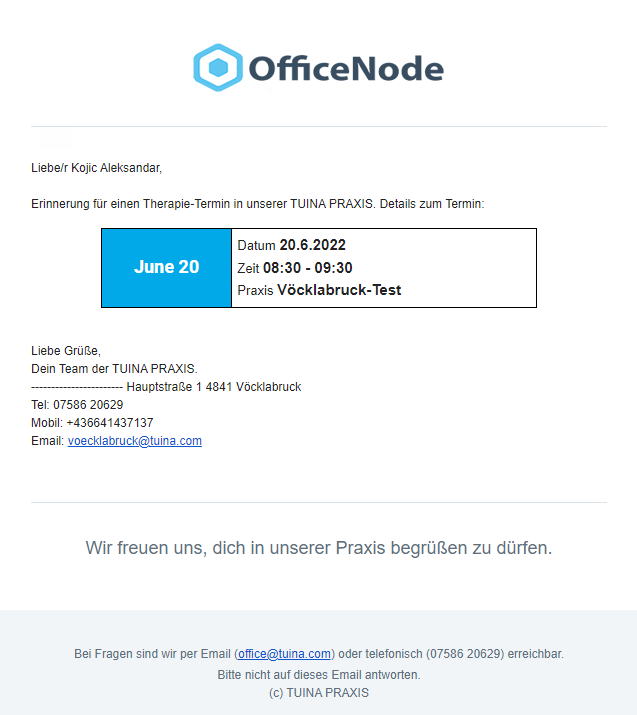
Task: Select the Zeit 08:30 - 09:30 line
Action: pos(295,268)
